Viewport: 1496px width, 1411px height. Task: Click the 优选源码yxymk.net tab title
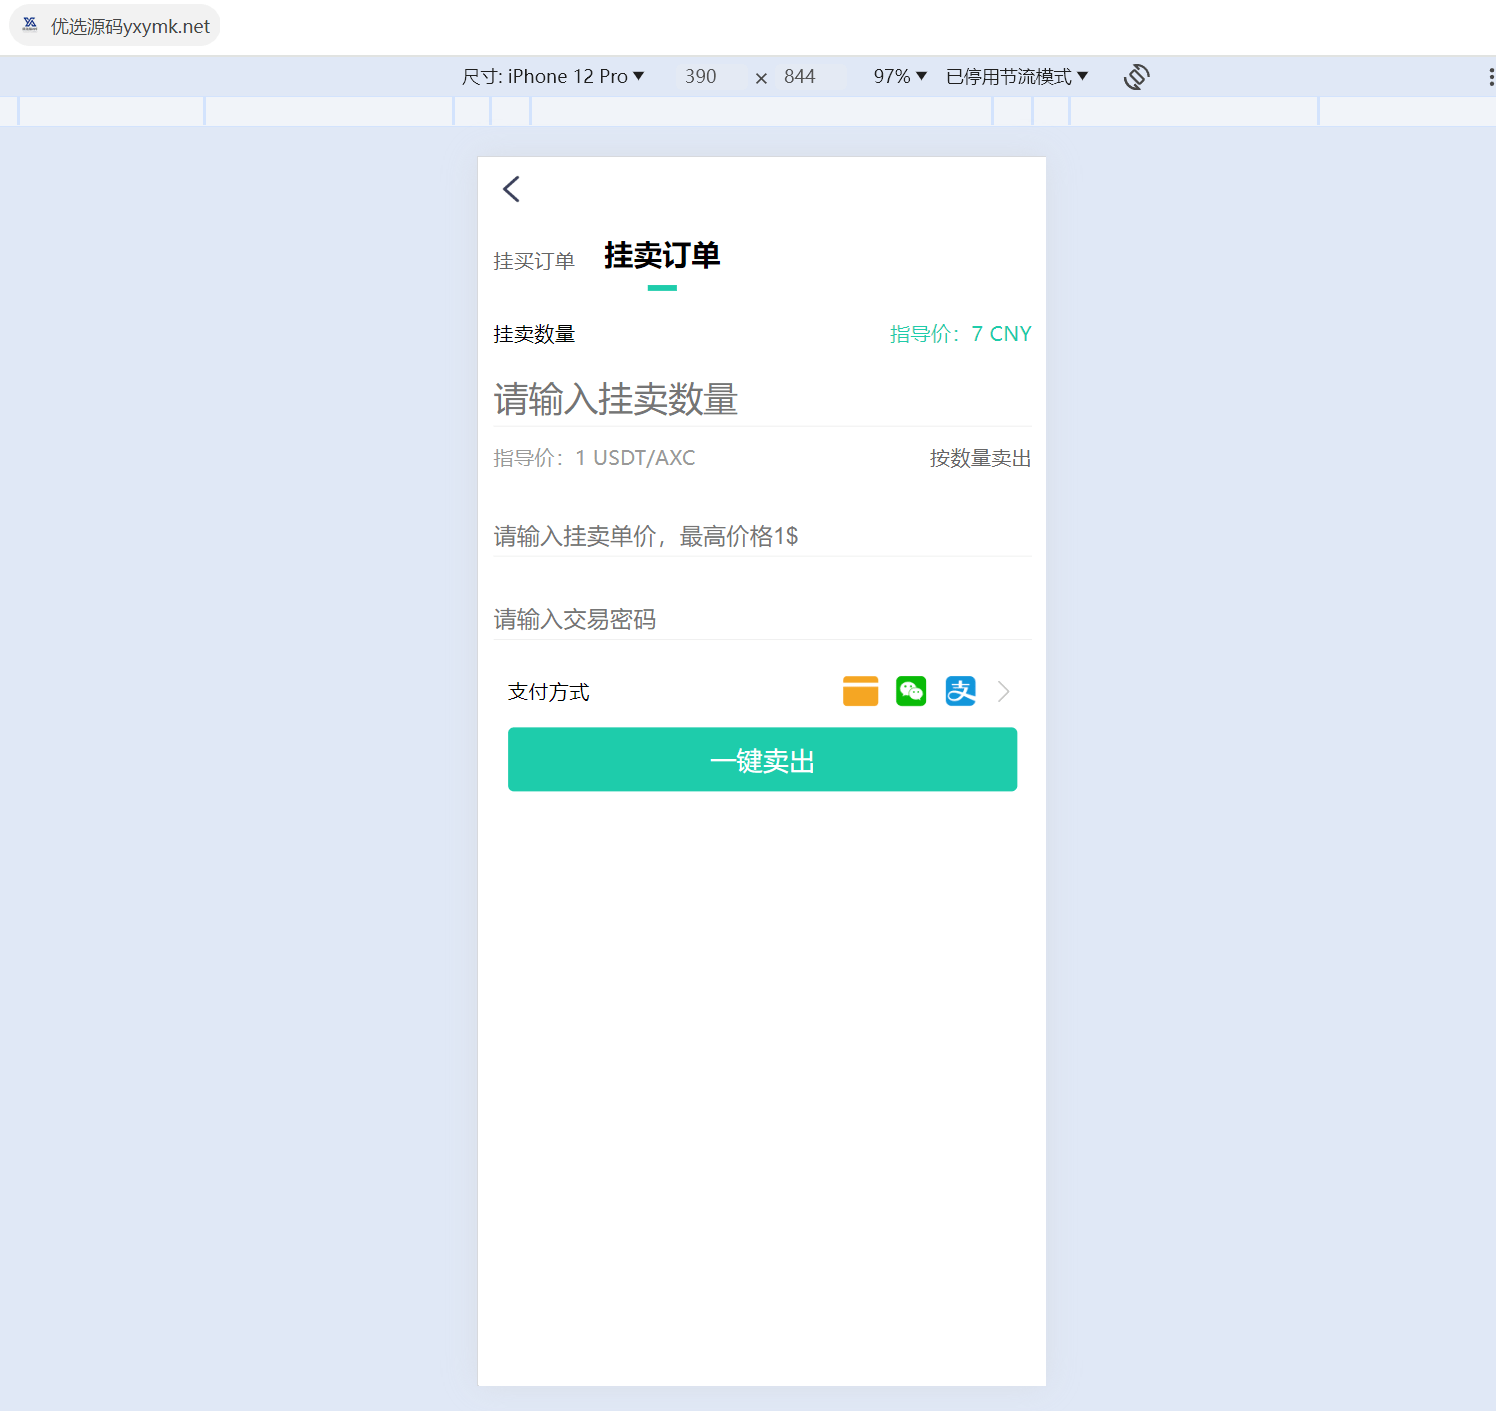(130, 26)
